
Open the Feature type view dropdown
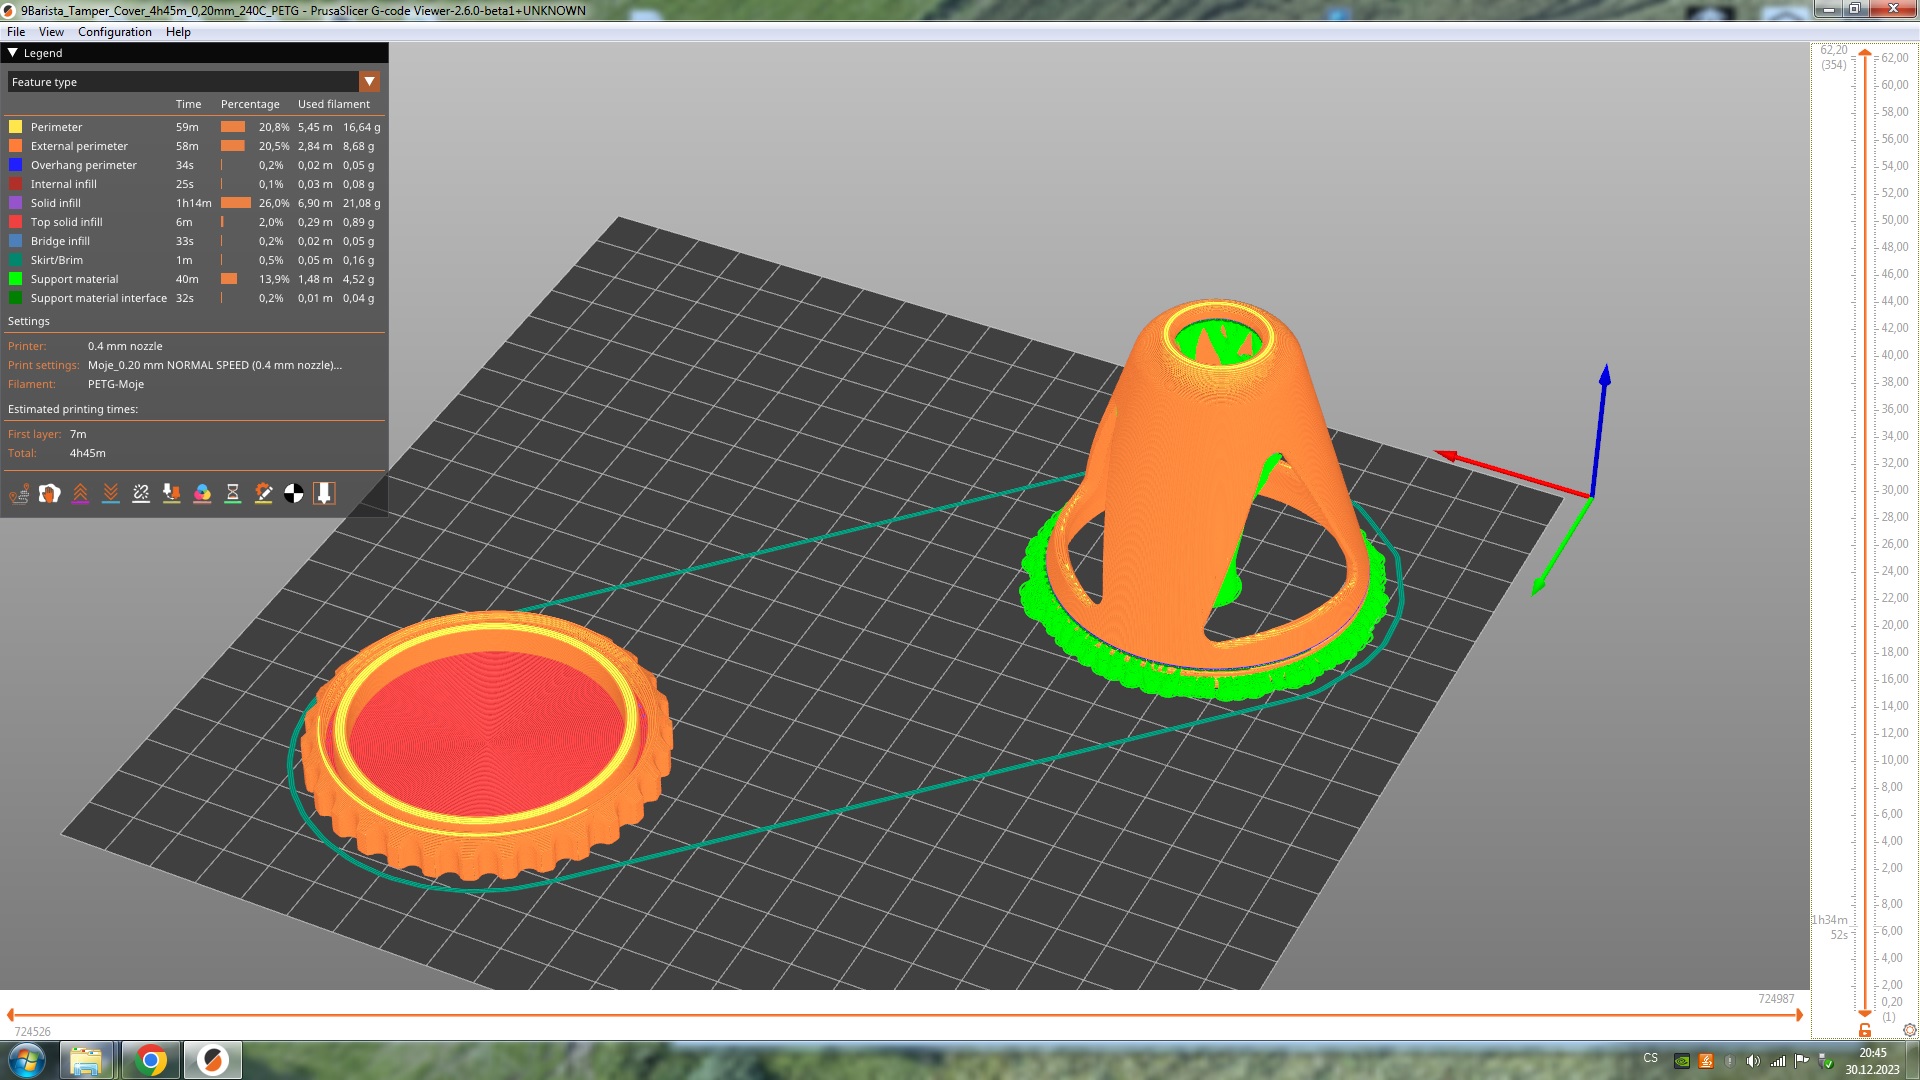369,82
